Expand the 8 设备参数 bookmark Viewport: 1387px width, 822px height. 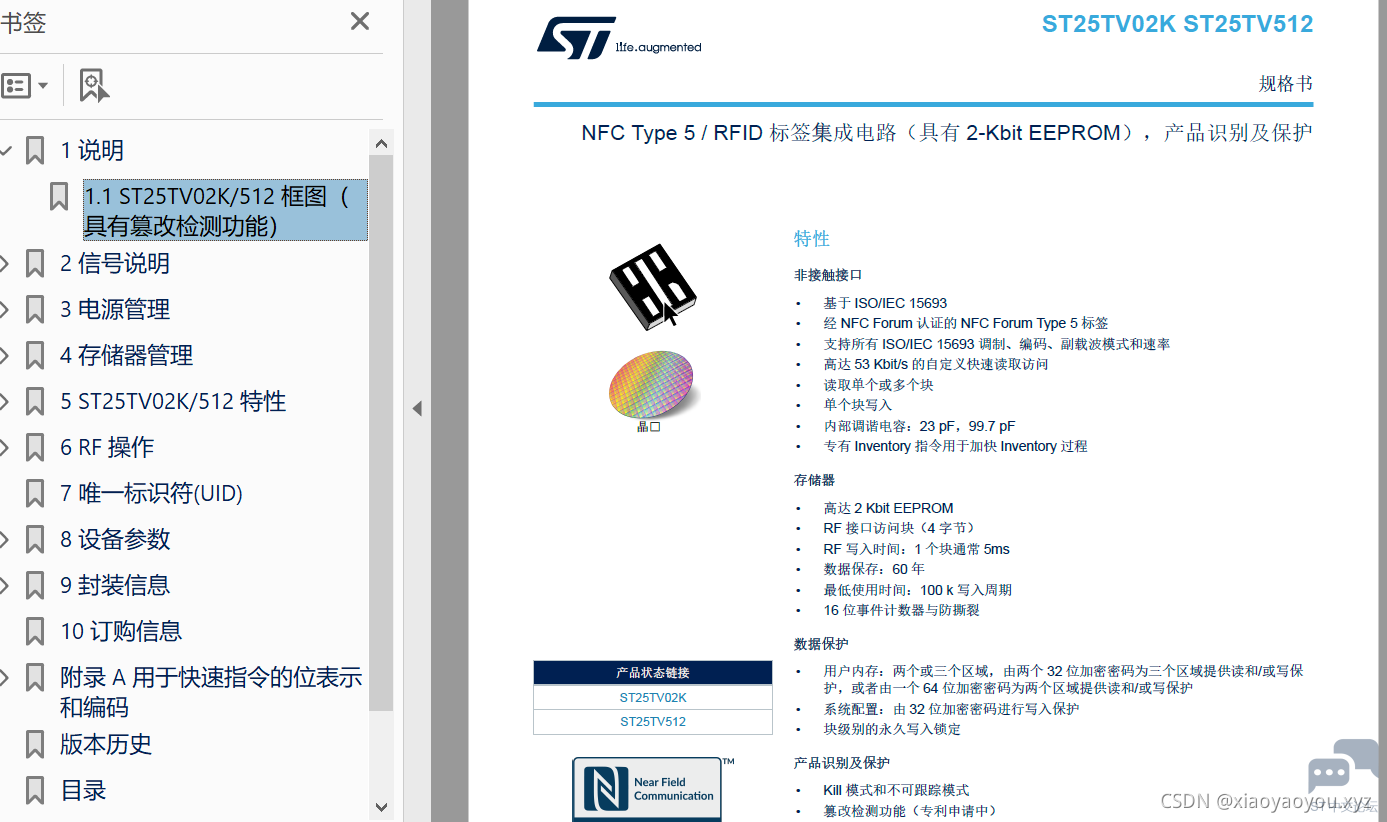point(5,540)
